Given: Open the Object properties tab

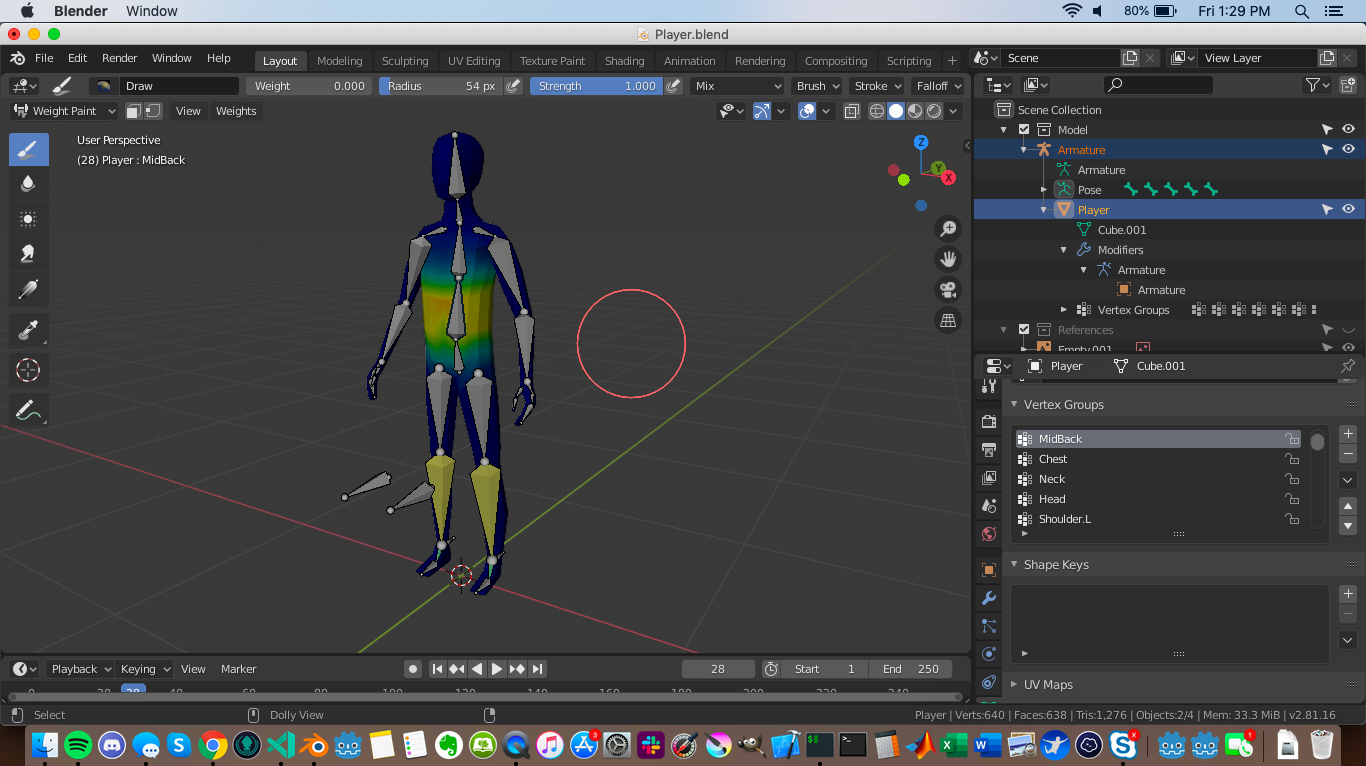Looking at the screenshot, I should [x=989, y=570].
